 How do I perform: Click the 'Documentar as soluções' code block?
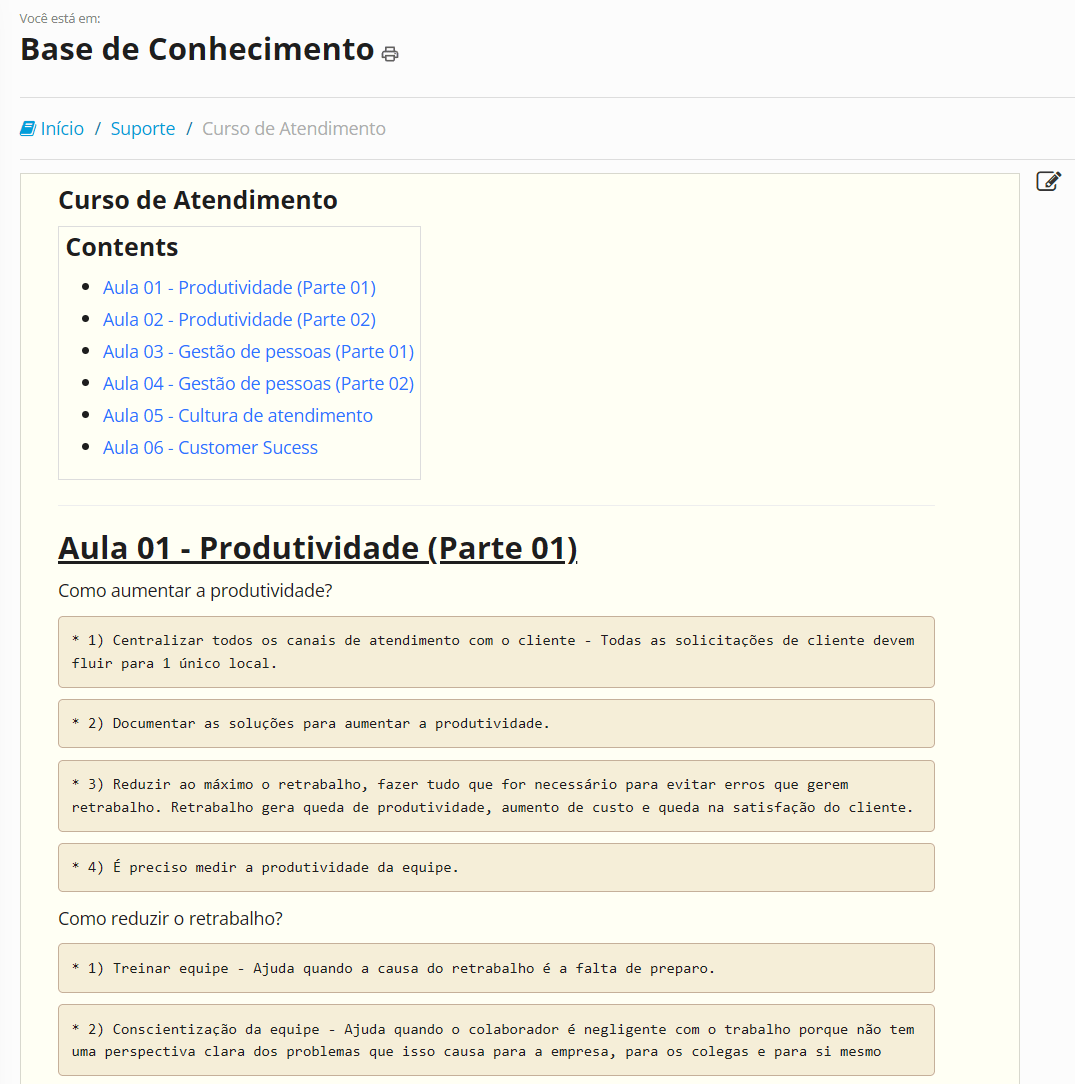(495, 723)
